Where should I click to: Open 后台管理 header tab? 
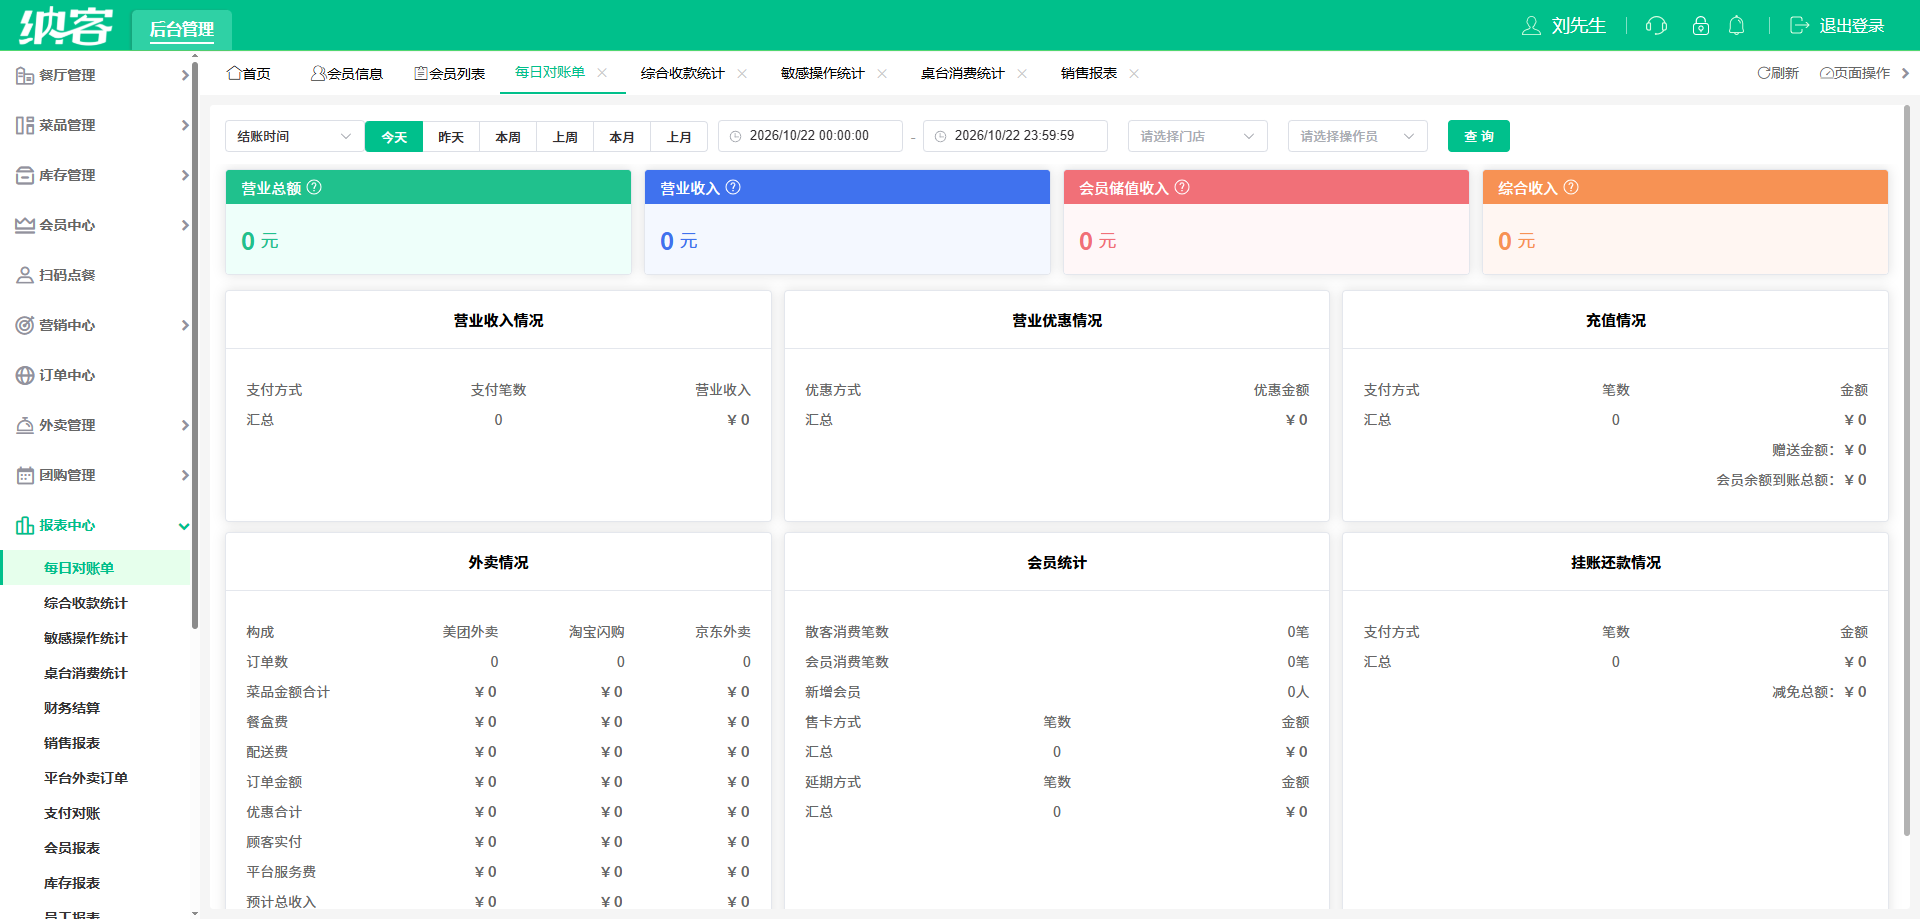pyautogui.click(x=182, y=30)
